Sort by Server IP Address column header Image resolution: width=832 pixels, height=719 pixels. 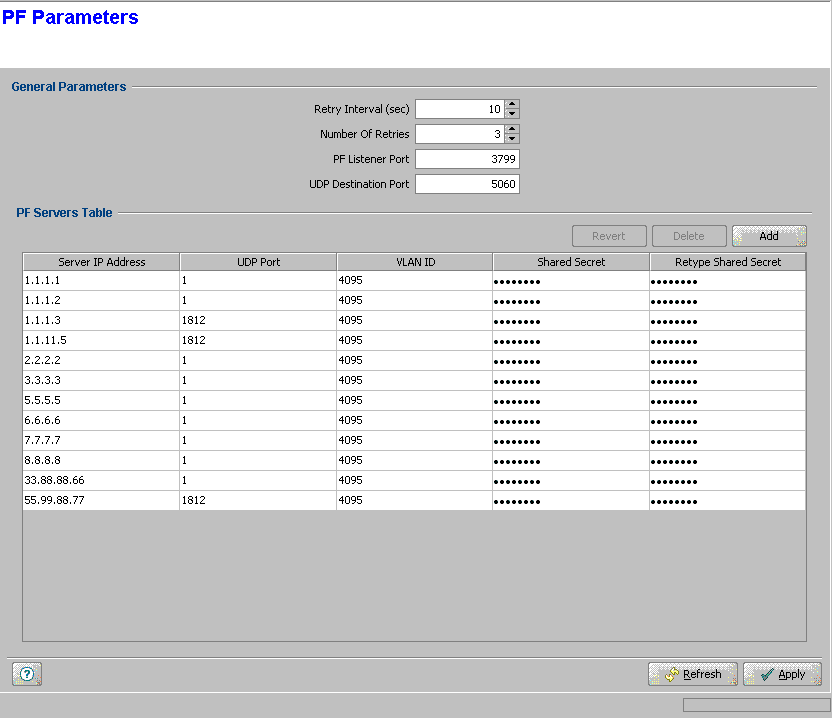click(x=101, y=262)
